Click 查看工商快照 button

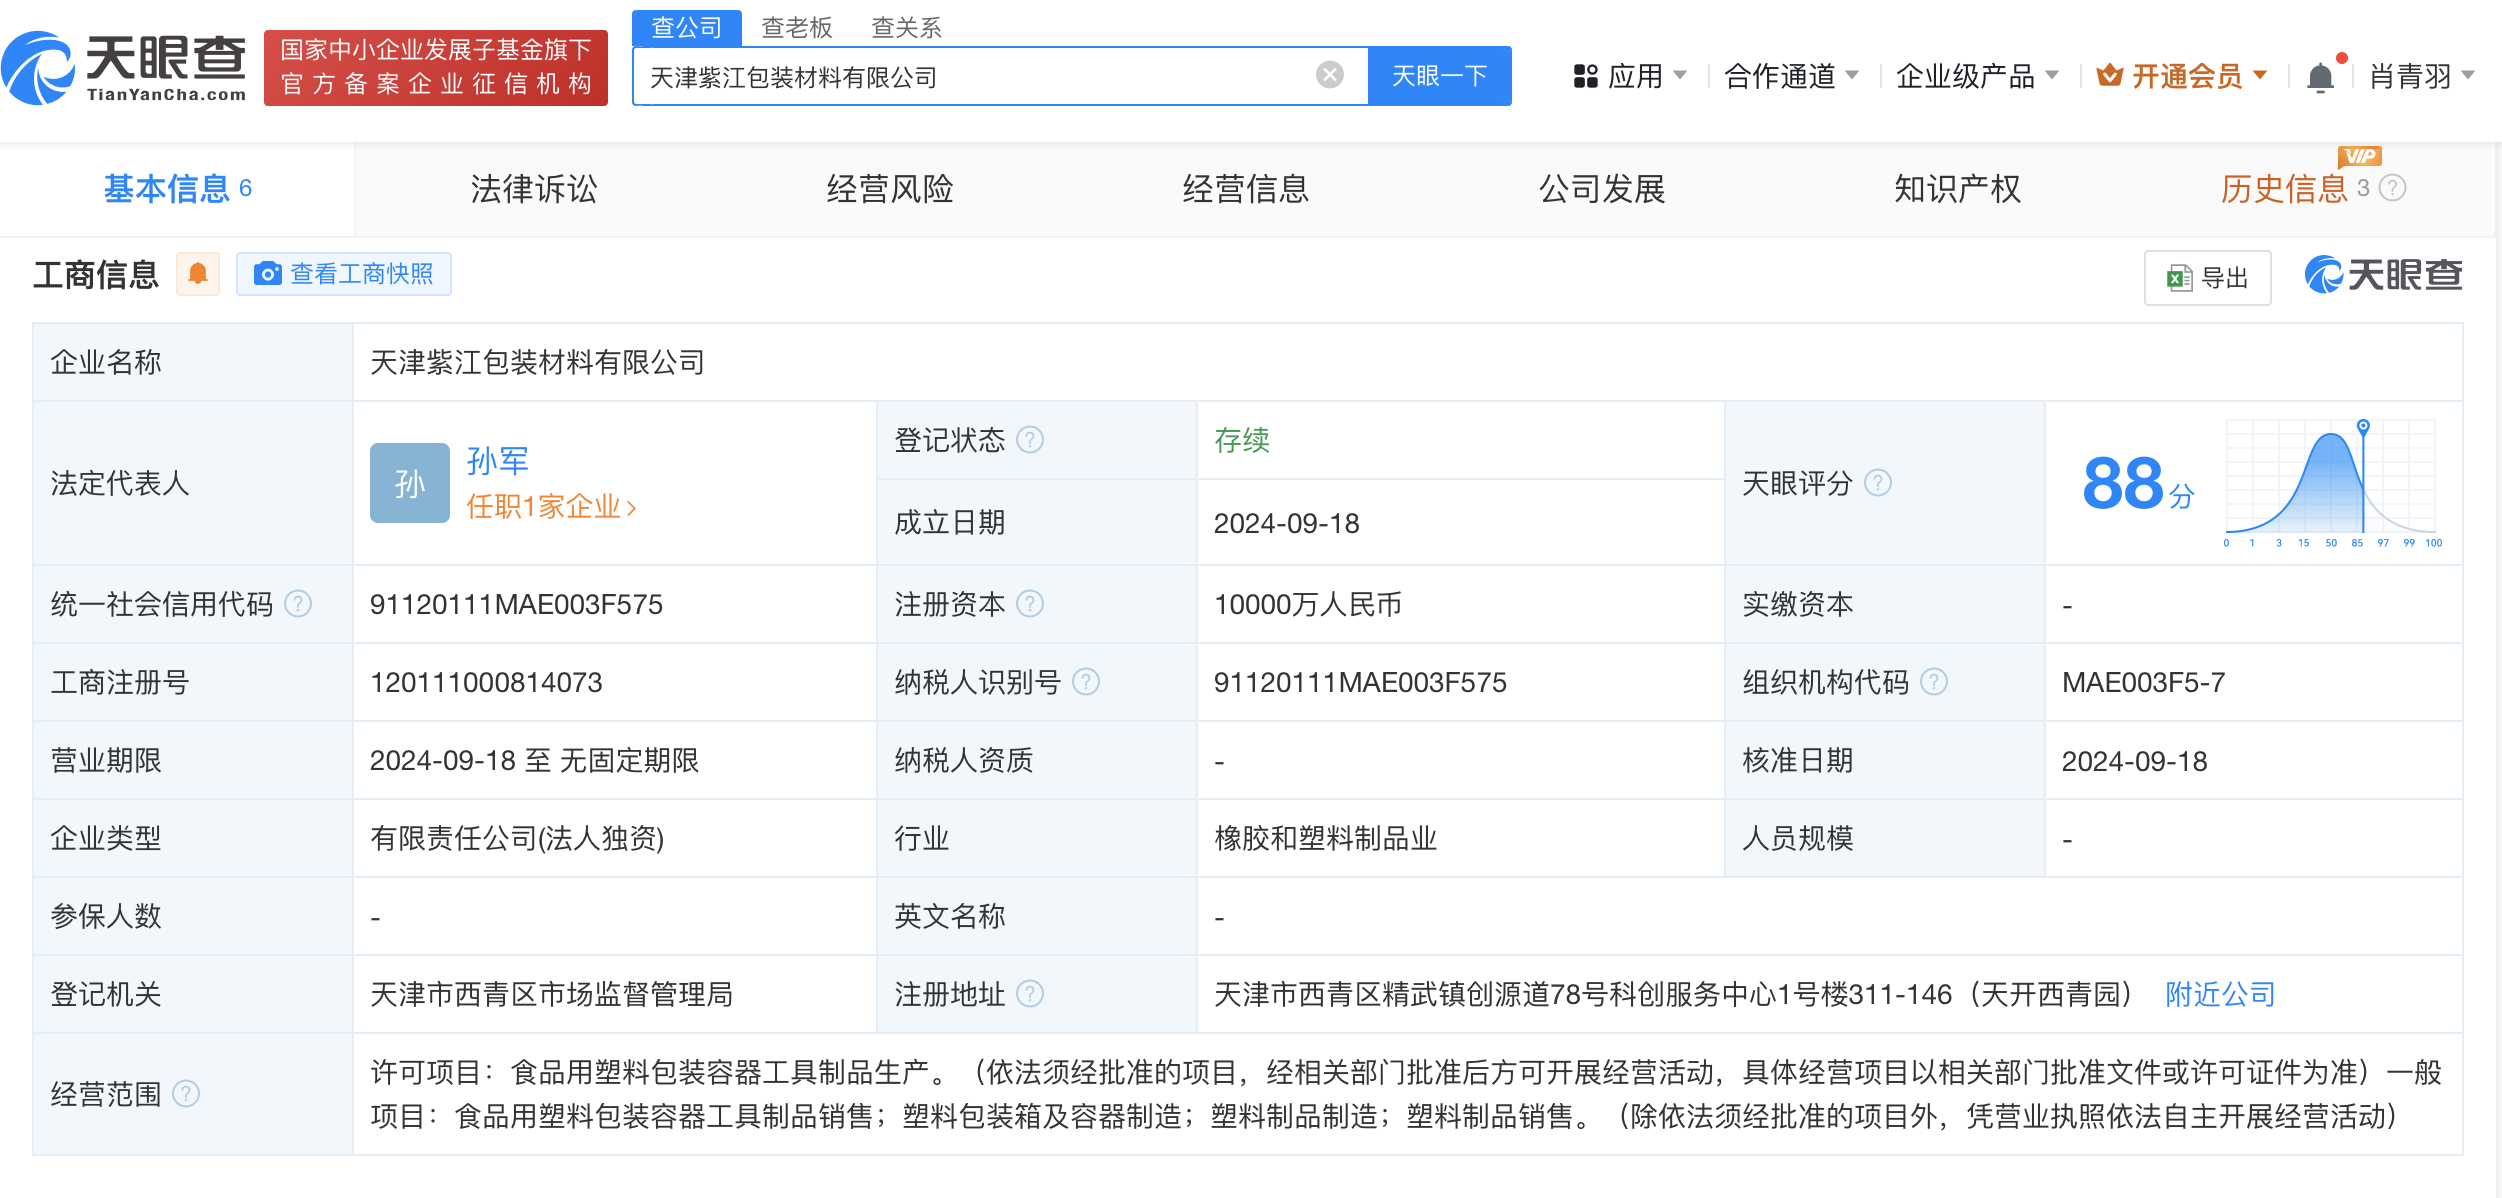pyautogui.click(x=344, y=274)
